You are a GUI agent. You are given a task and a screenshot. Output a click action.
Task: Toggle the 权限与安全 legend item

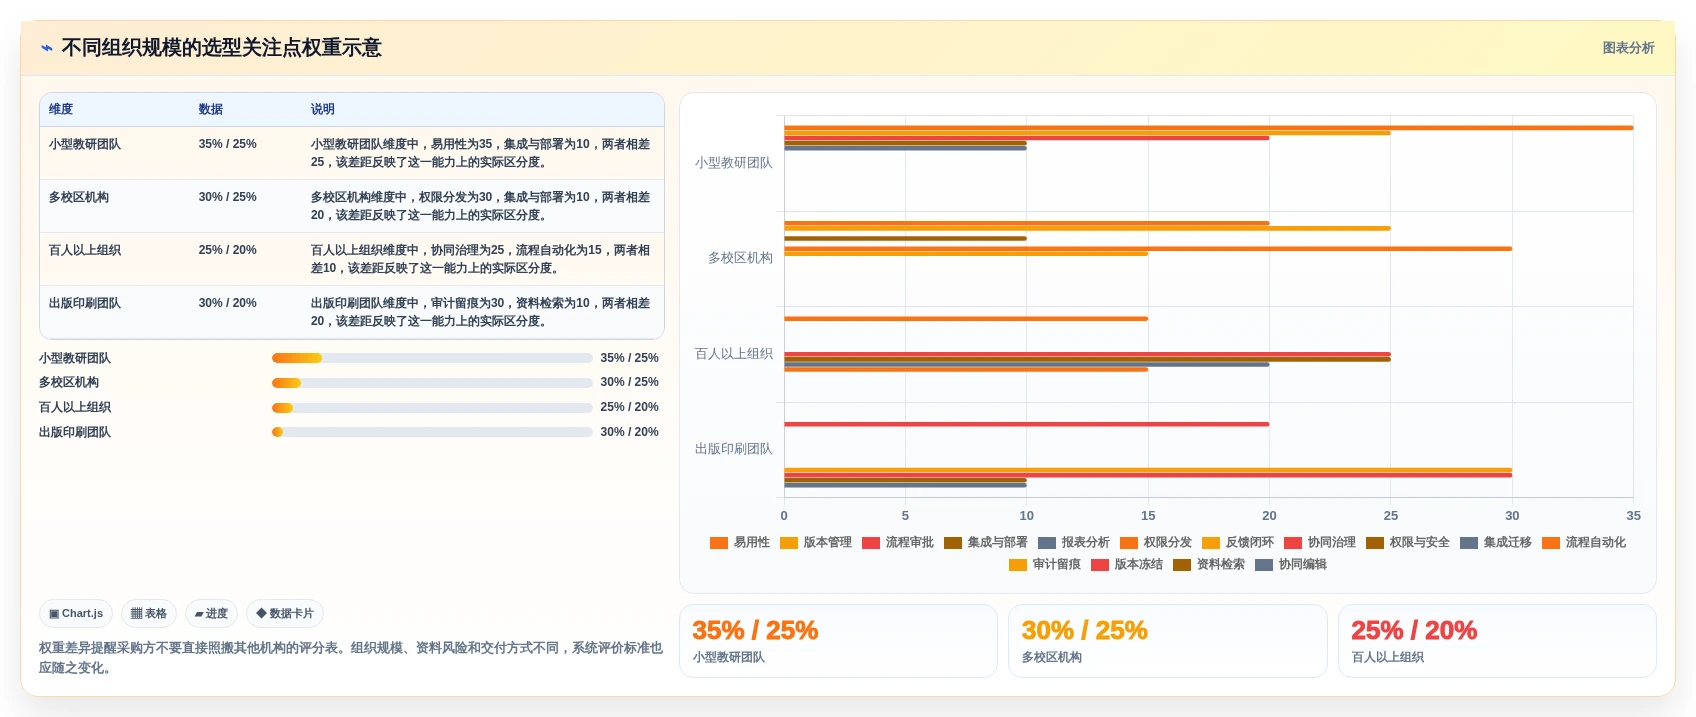1408,542
